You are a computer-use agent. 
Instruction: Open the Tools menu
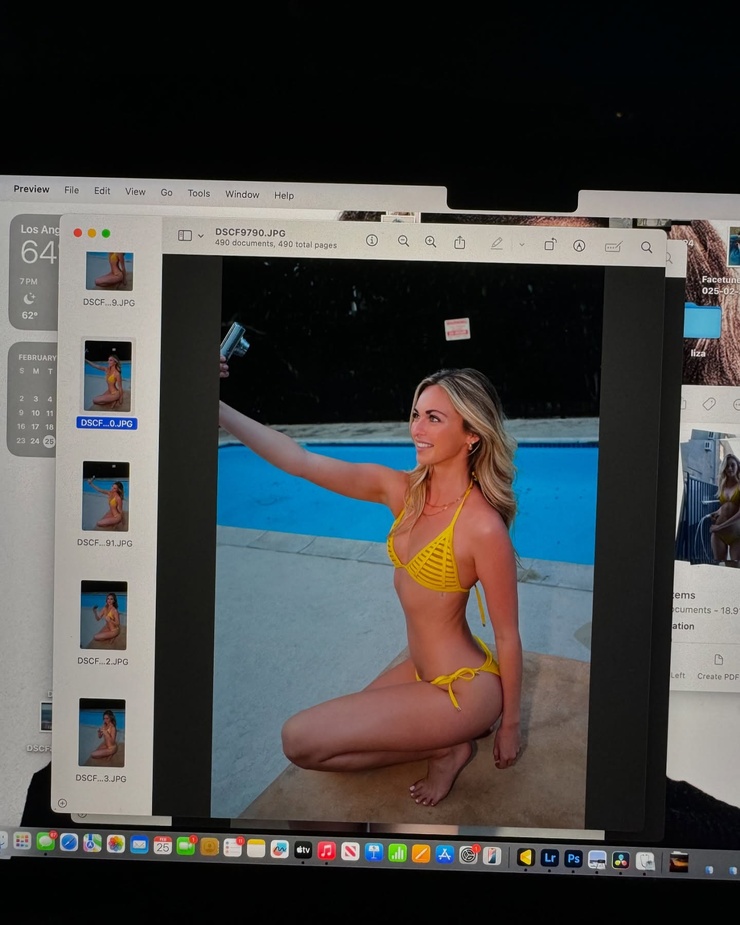click(199, 193)
